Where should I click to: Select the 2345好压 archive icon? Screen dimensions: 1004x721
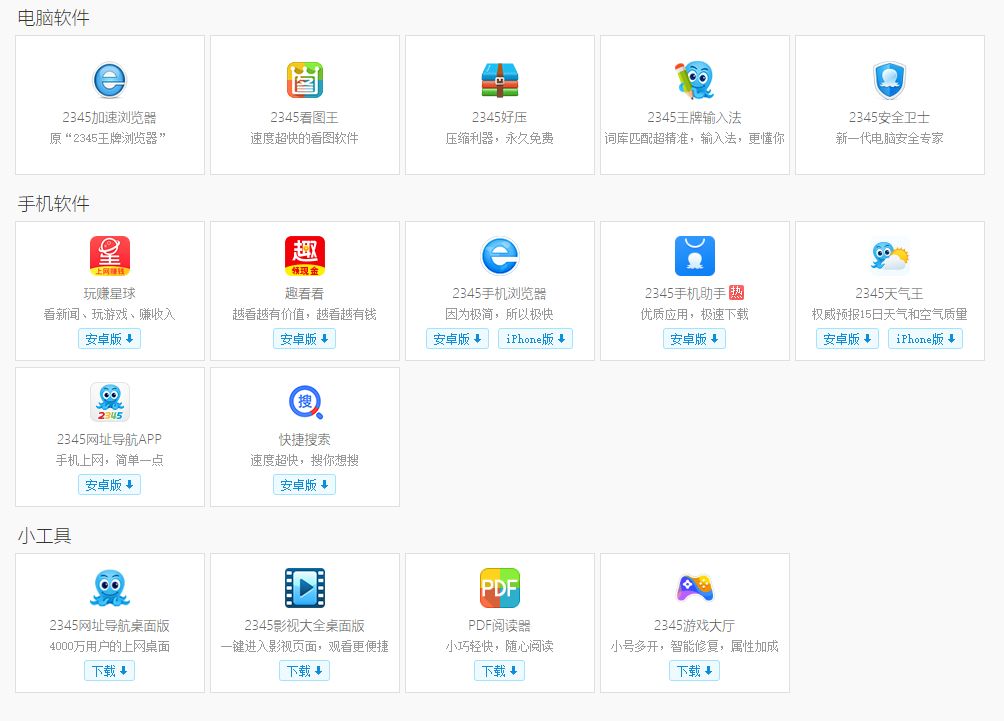coord(499,80)
